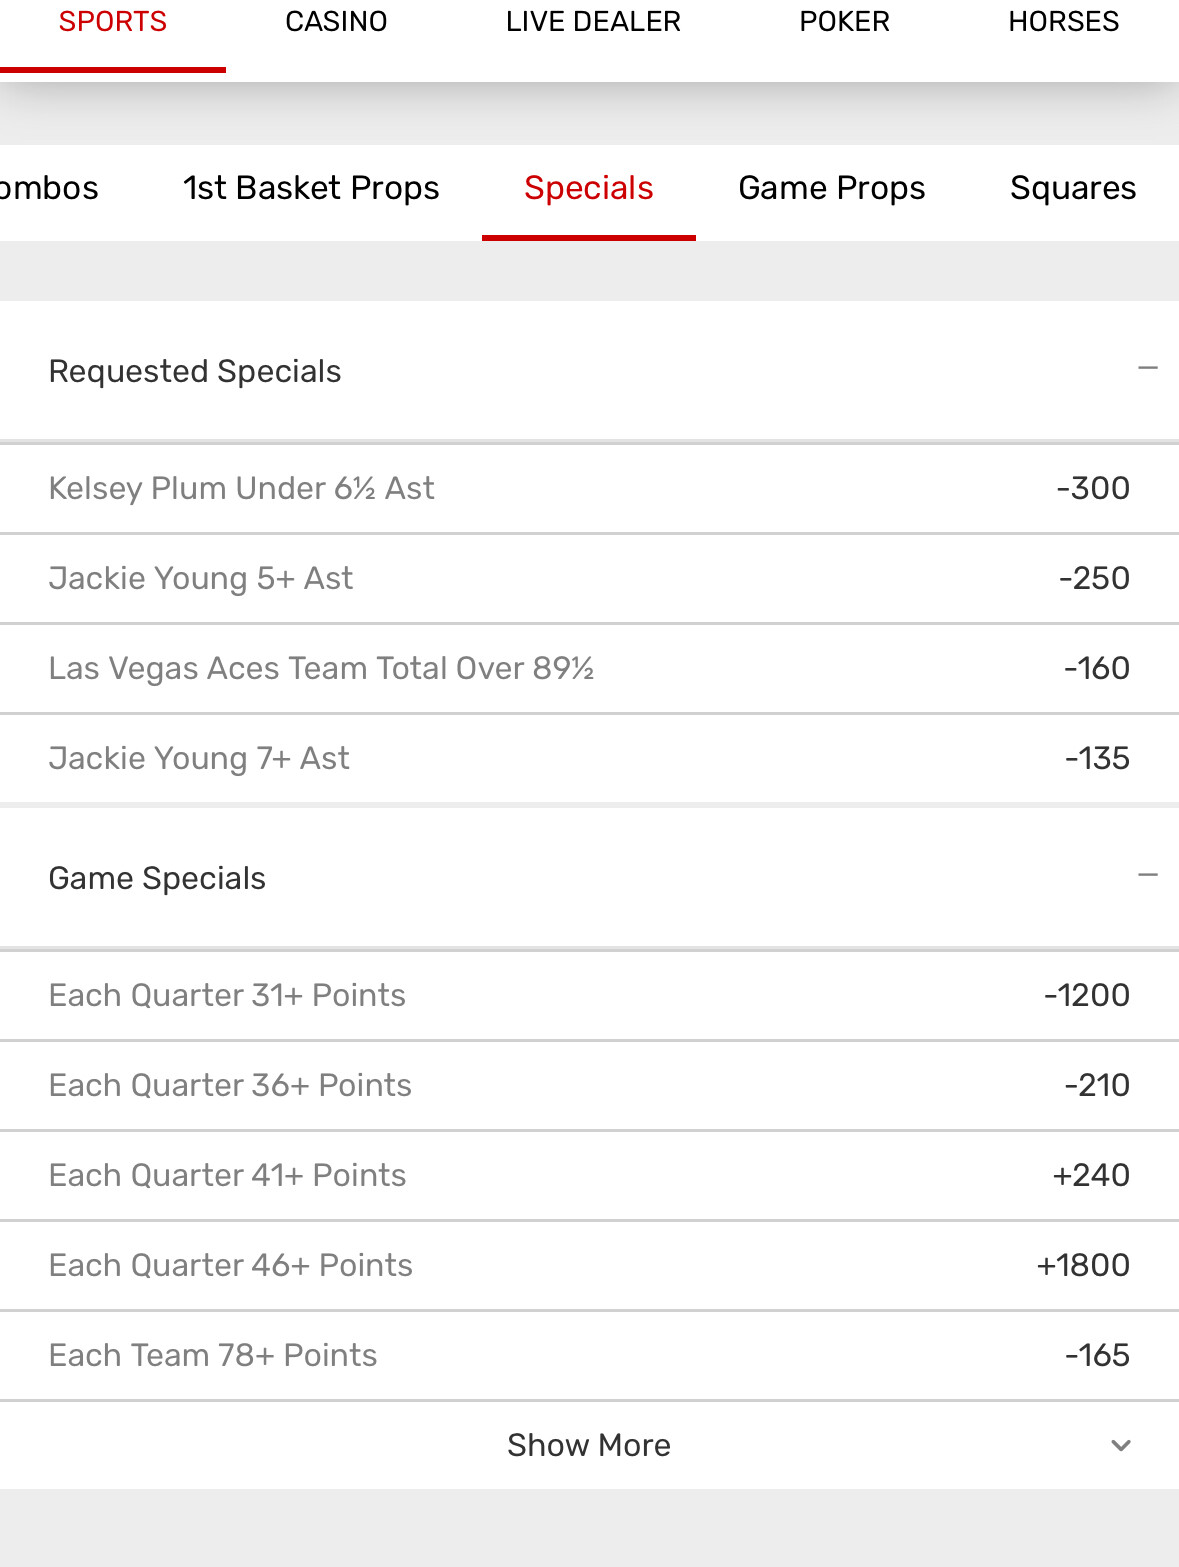
Task: Select the Sports tab
Action: pyautogui.click(x=112, y=22)
